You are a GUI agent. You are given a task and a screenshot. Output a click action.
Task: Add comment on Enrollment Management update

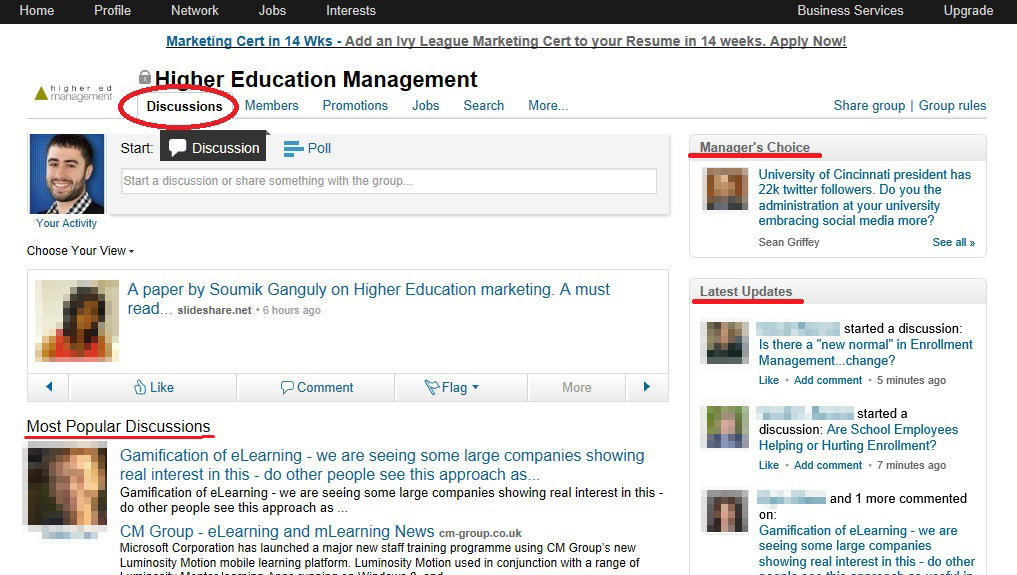coord(828,381)
